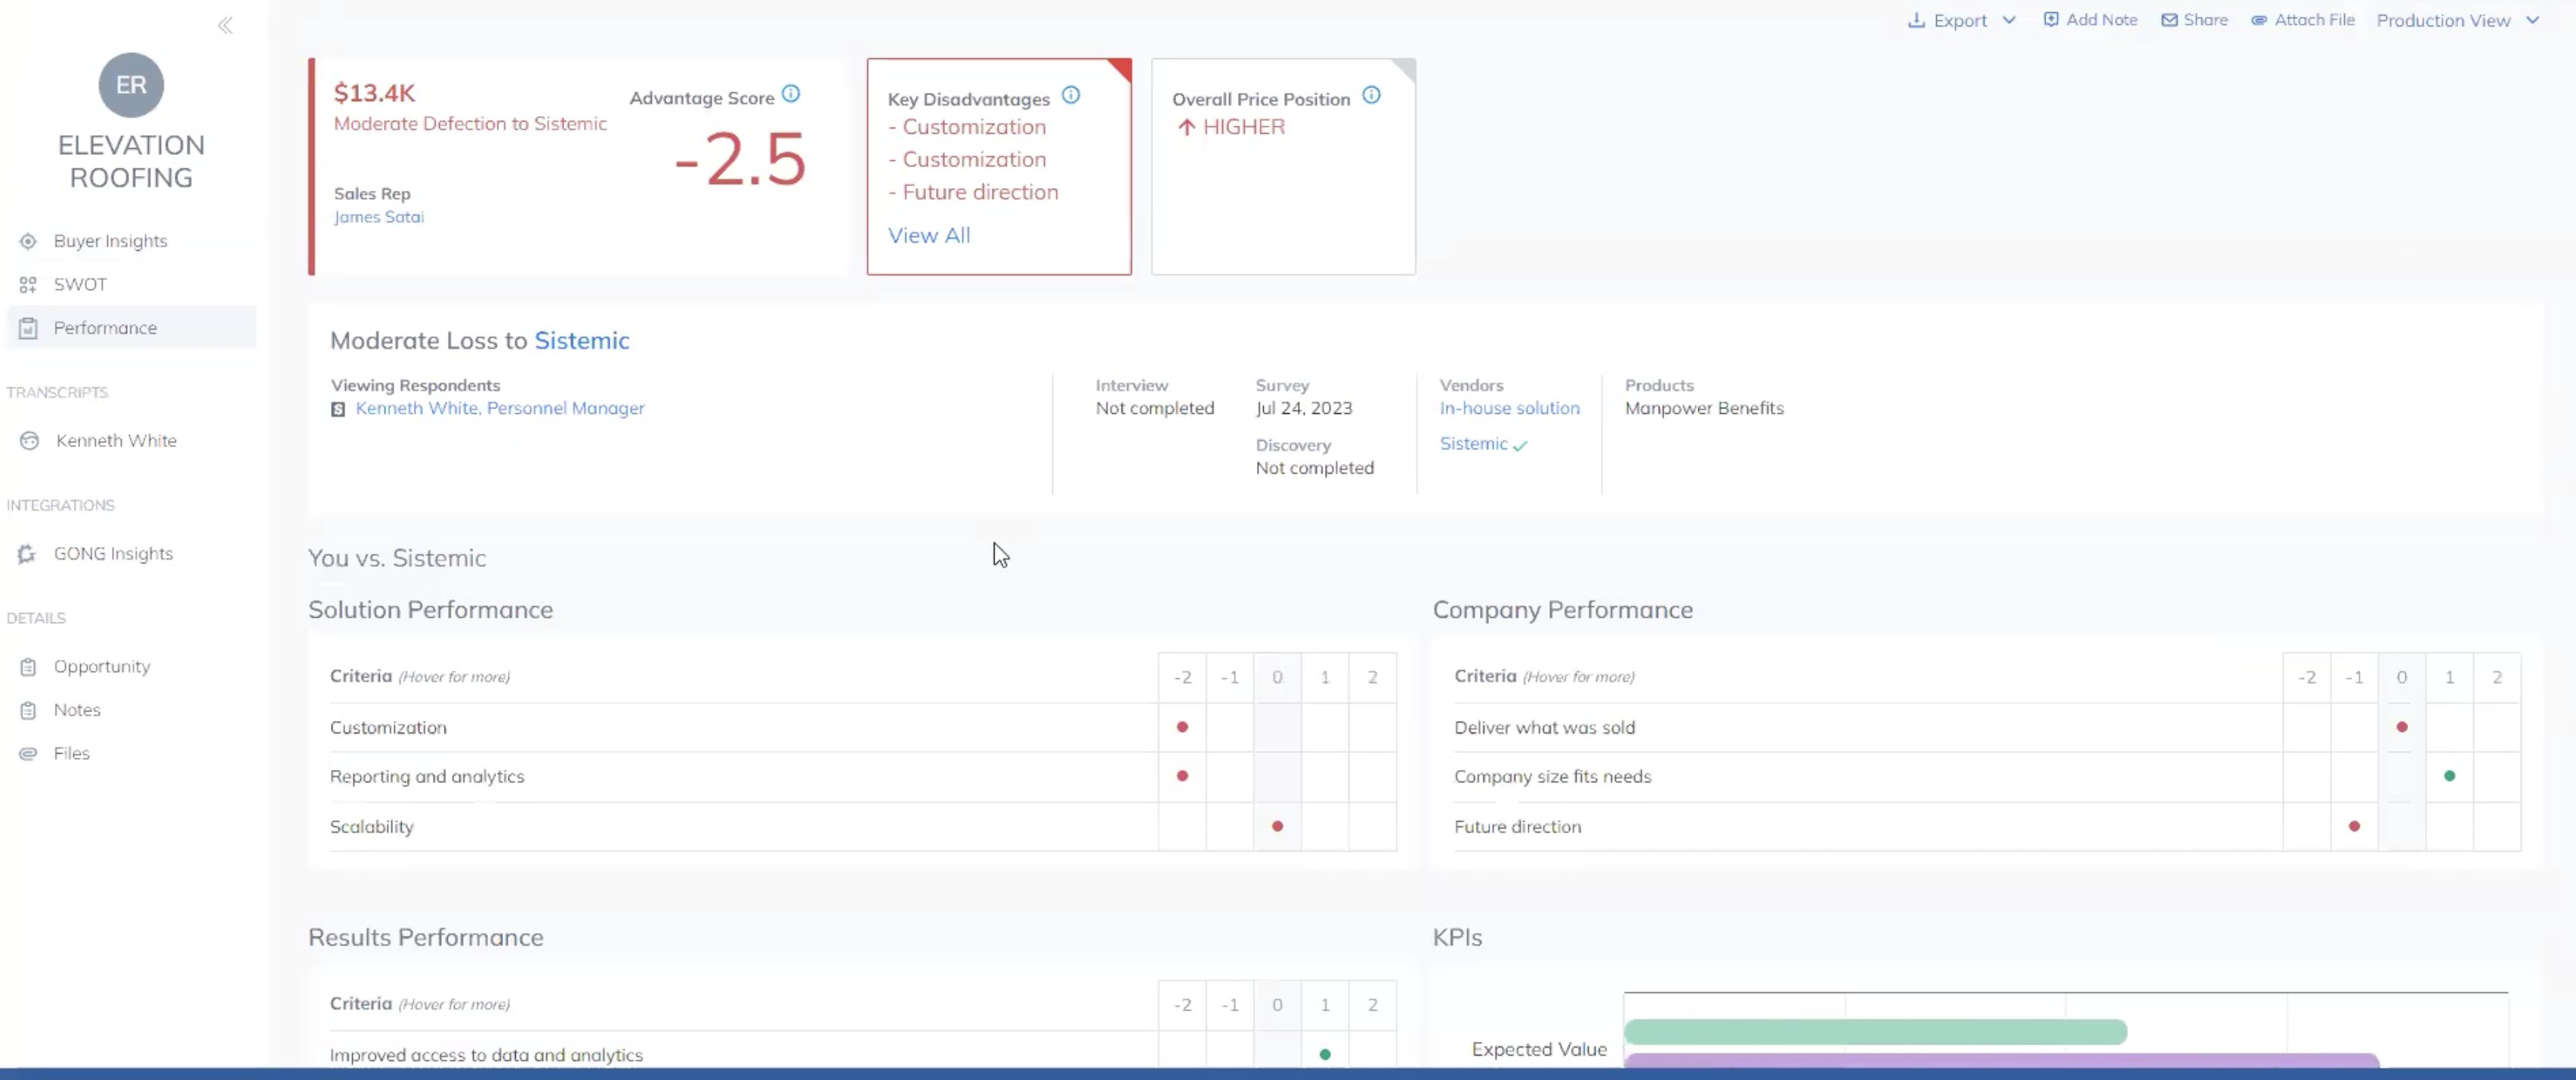
Task: Click Improved access to data score dot
Action: tap(1325, 1054)
